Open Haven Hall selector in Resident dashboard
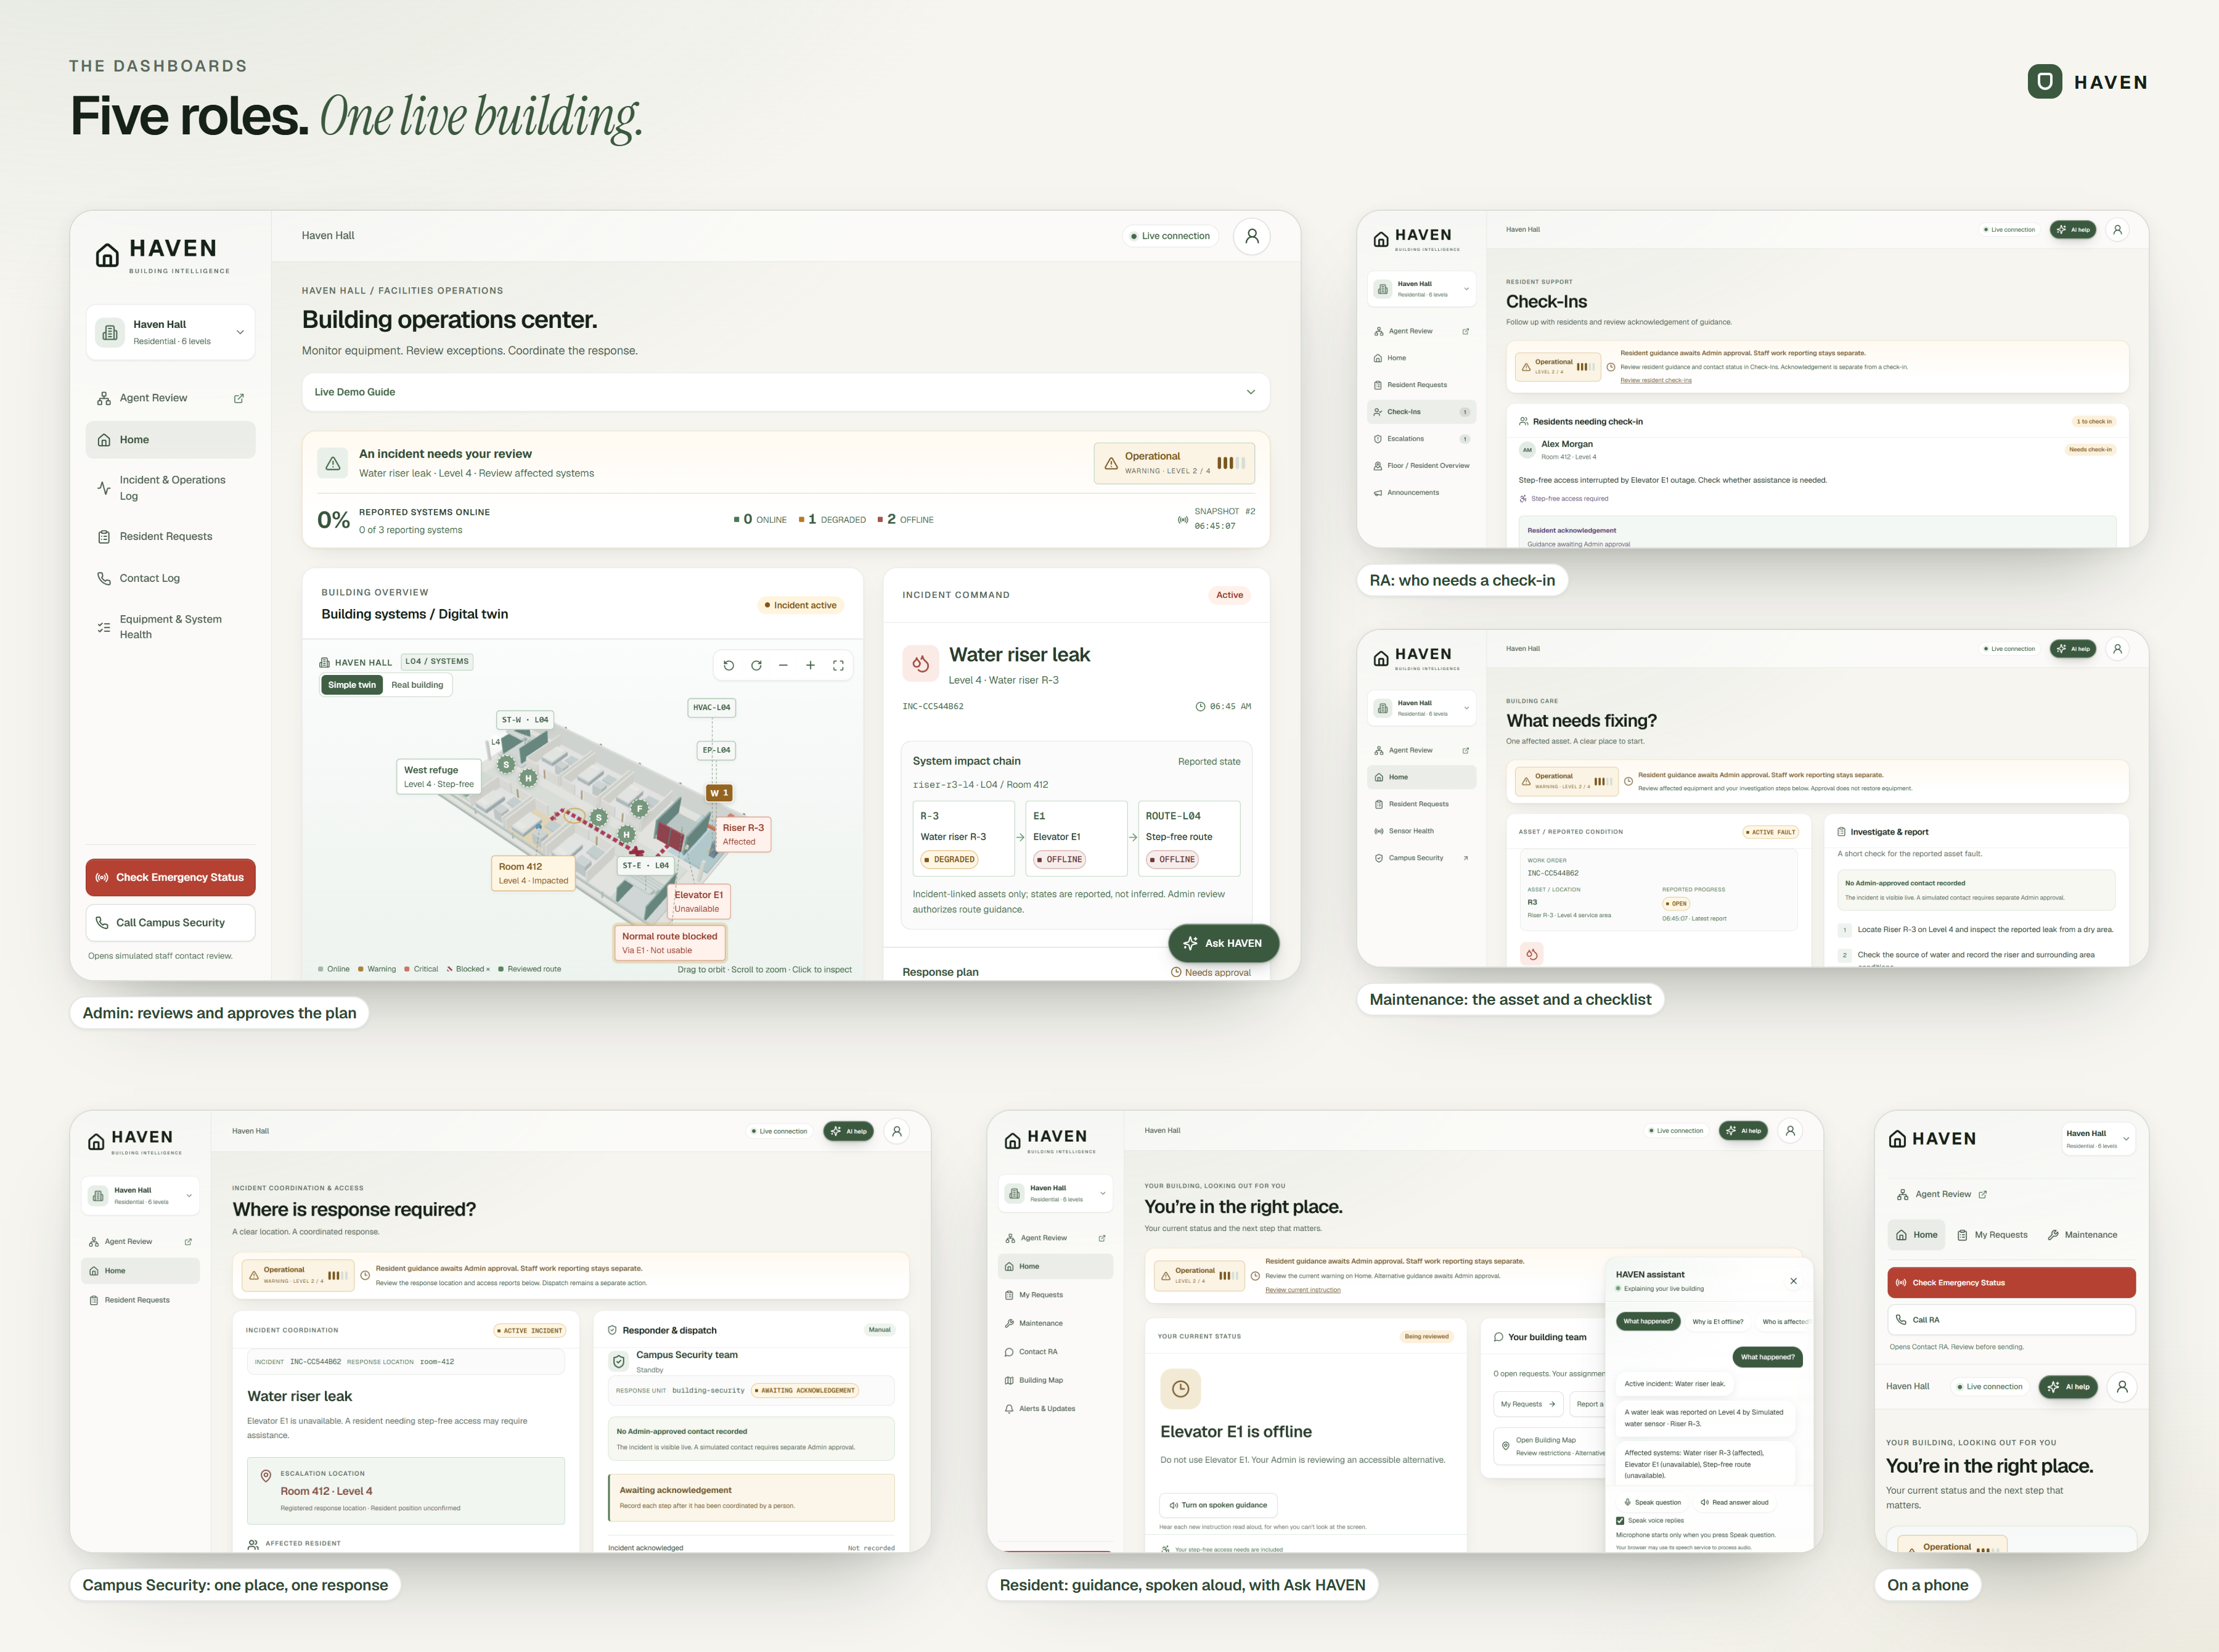This screenshot has width=2219, height=1652. (x=1055, y=1193)
